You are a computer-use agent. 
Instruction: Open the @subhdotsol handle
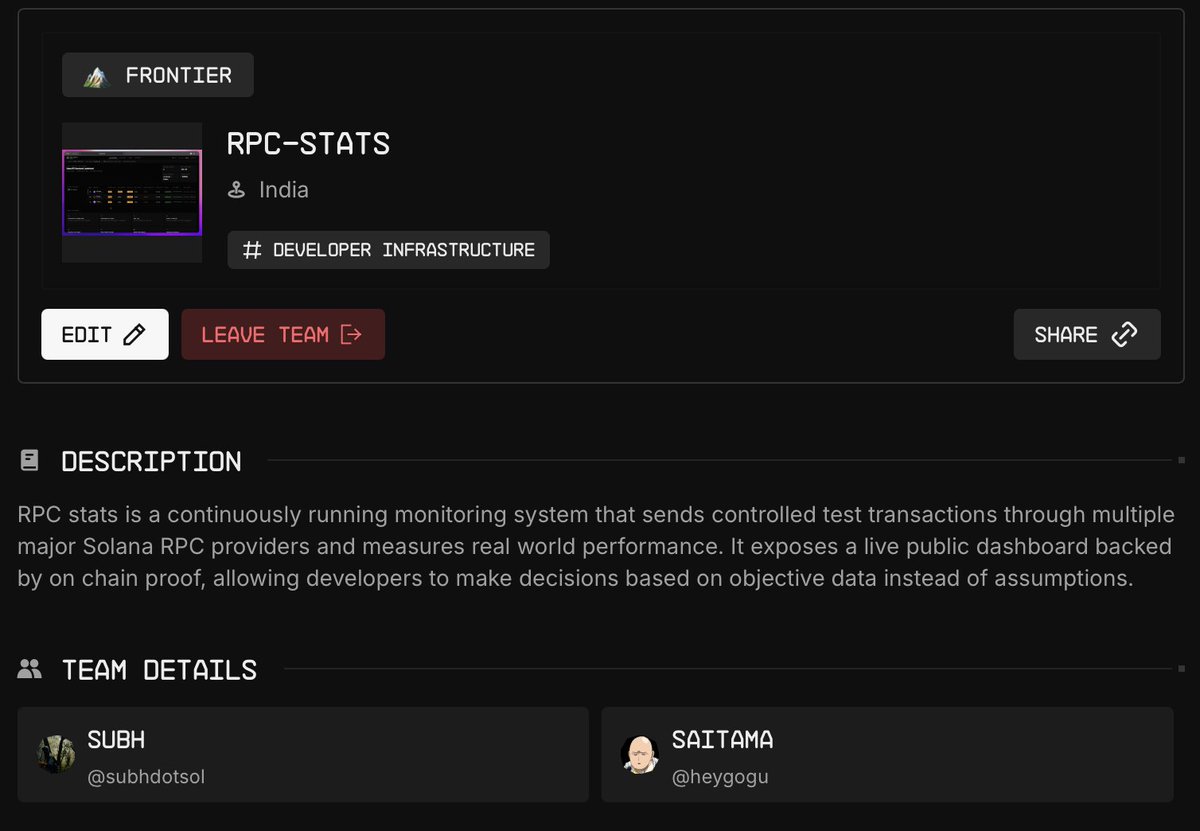146,777
